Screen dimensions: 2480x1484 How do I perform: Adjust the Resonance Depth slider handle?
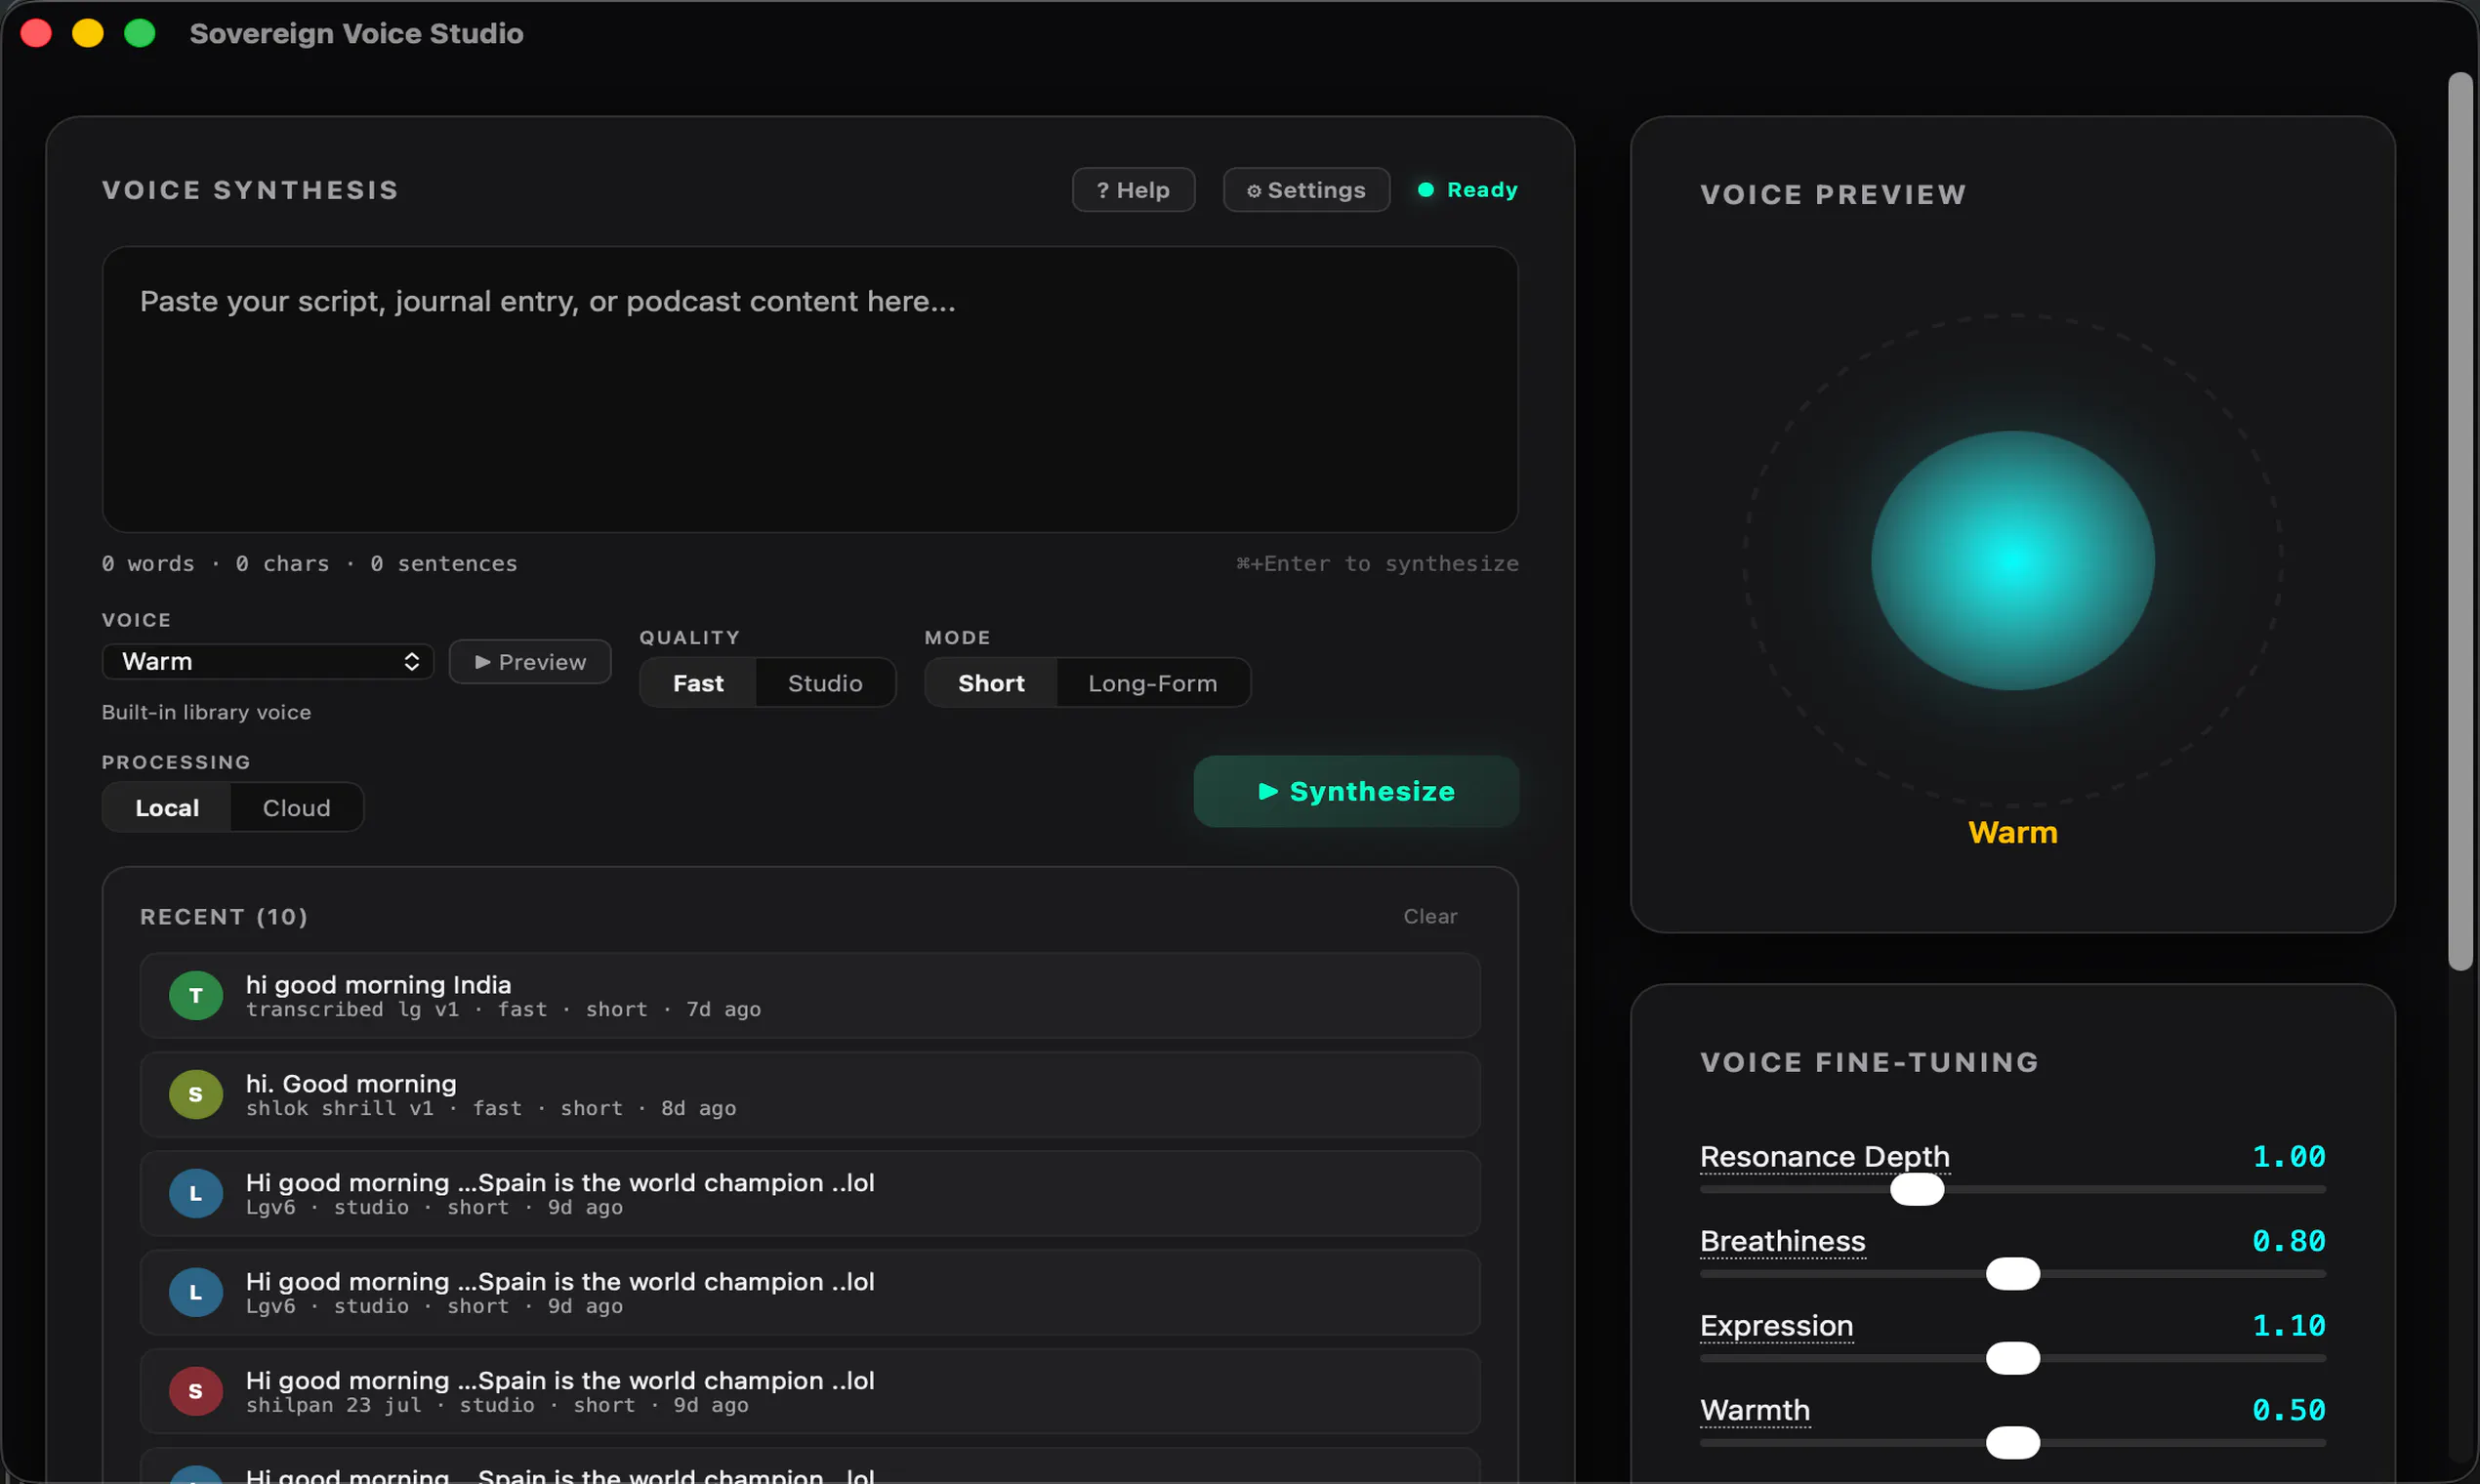pos(1917,1189)
